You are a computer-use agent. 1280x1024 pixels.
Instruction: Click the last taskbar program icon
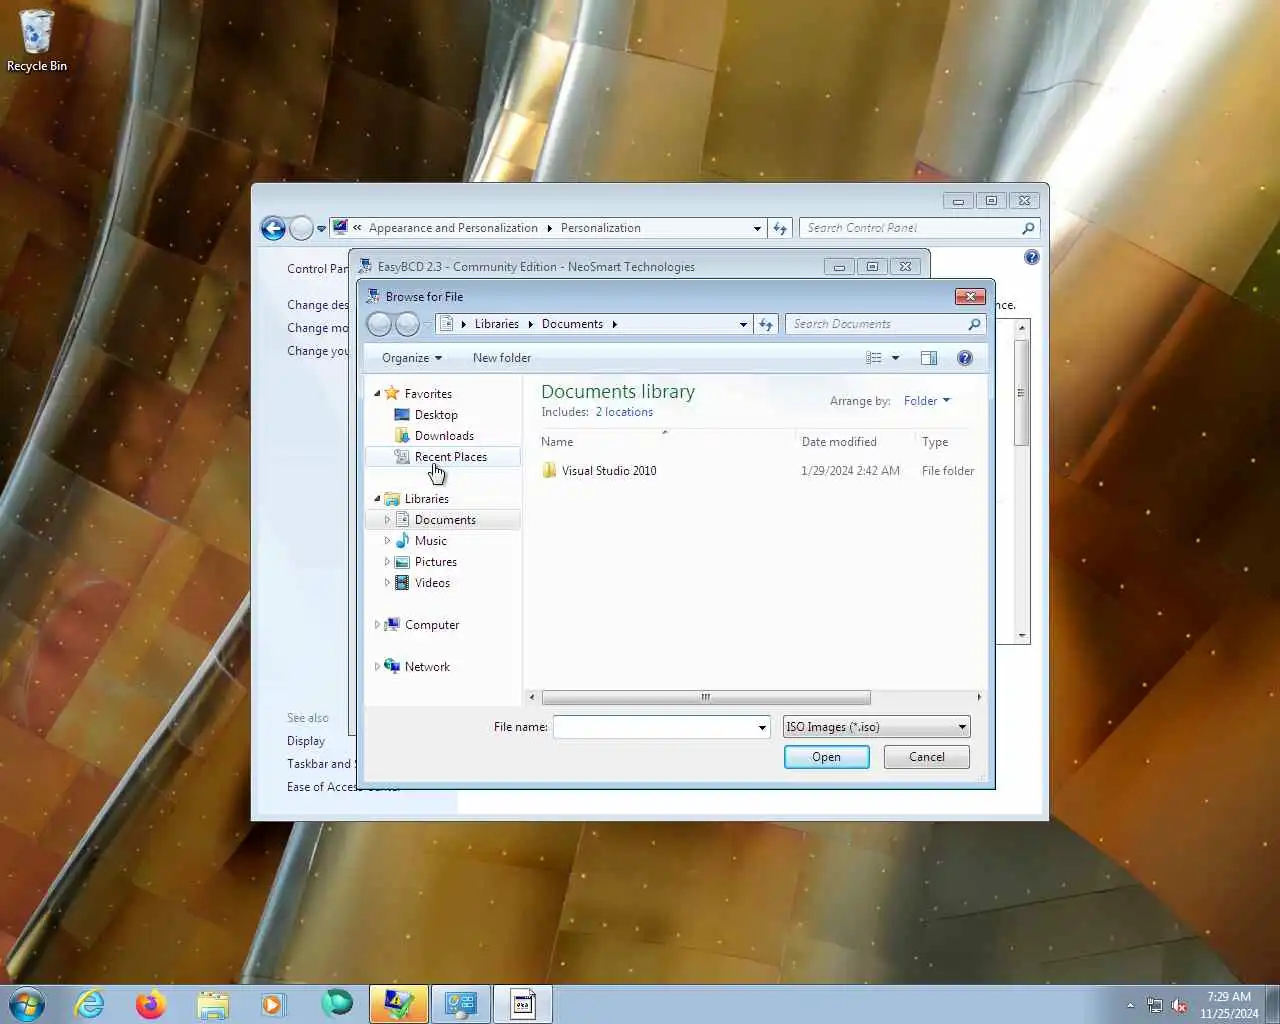(x=523, y=1004)
